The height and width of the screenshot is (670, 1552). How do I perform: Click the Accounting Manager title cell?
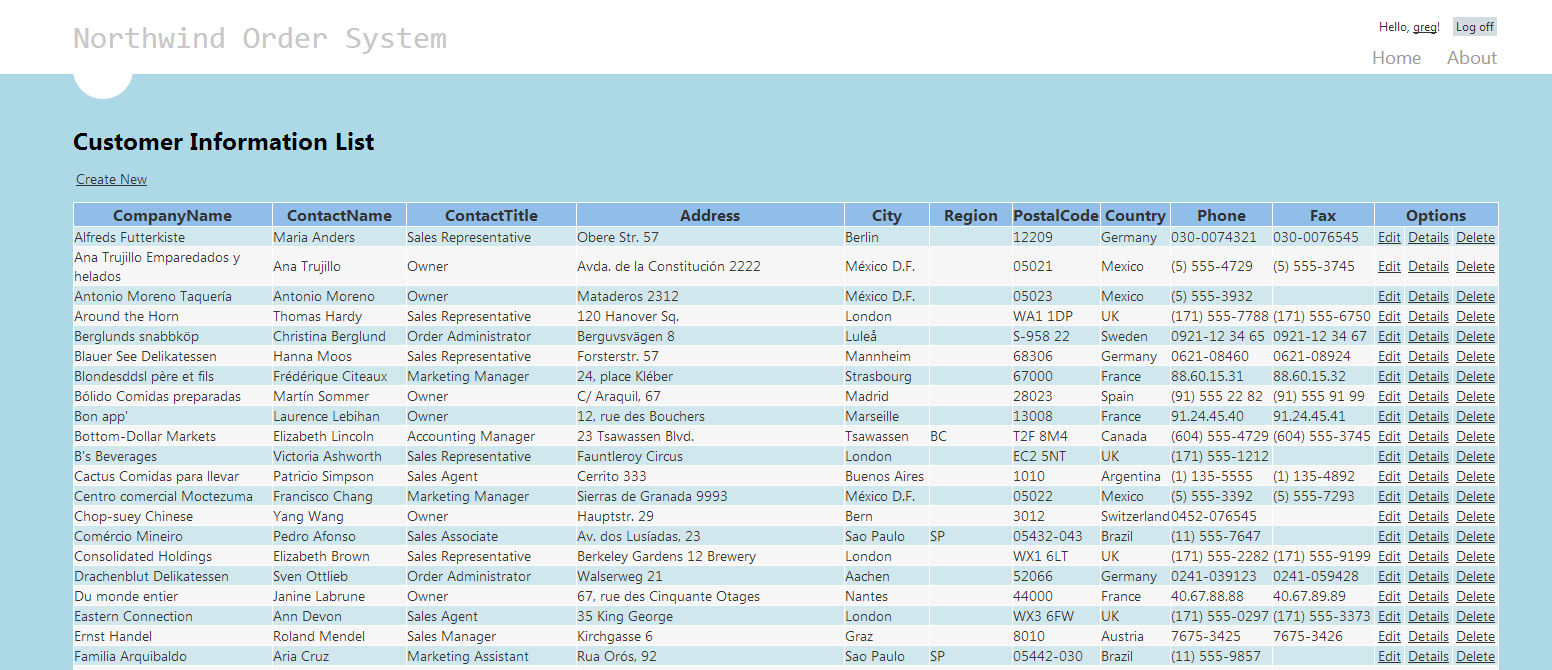(x=491, y=436)
